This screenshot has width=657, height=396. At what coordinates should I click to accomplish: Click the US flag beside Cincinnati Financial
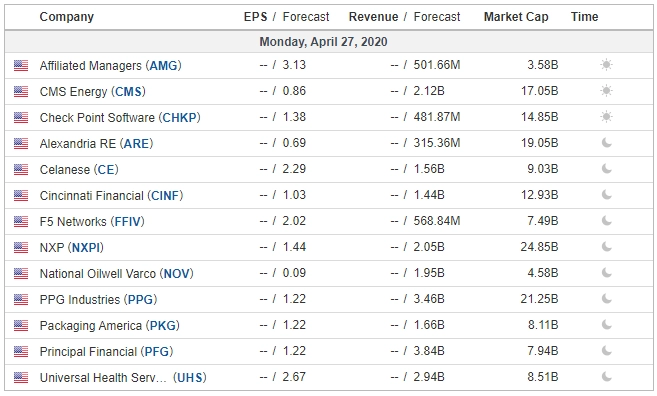pyautogui.click(x=21, y=196)
